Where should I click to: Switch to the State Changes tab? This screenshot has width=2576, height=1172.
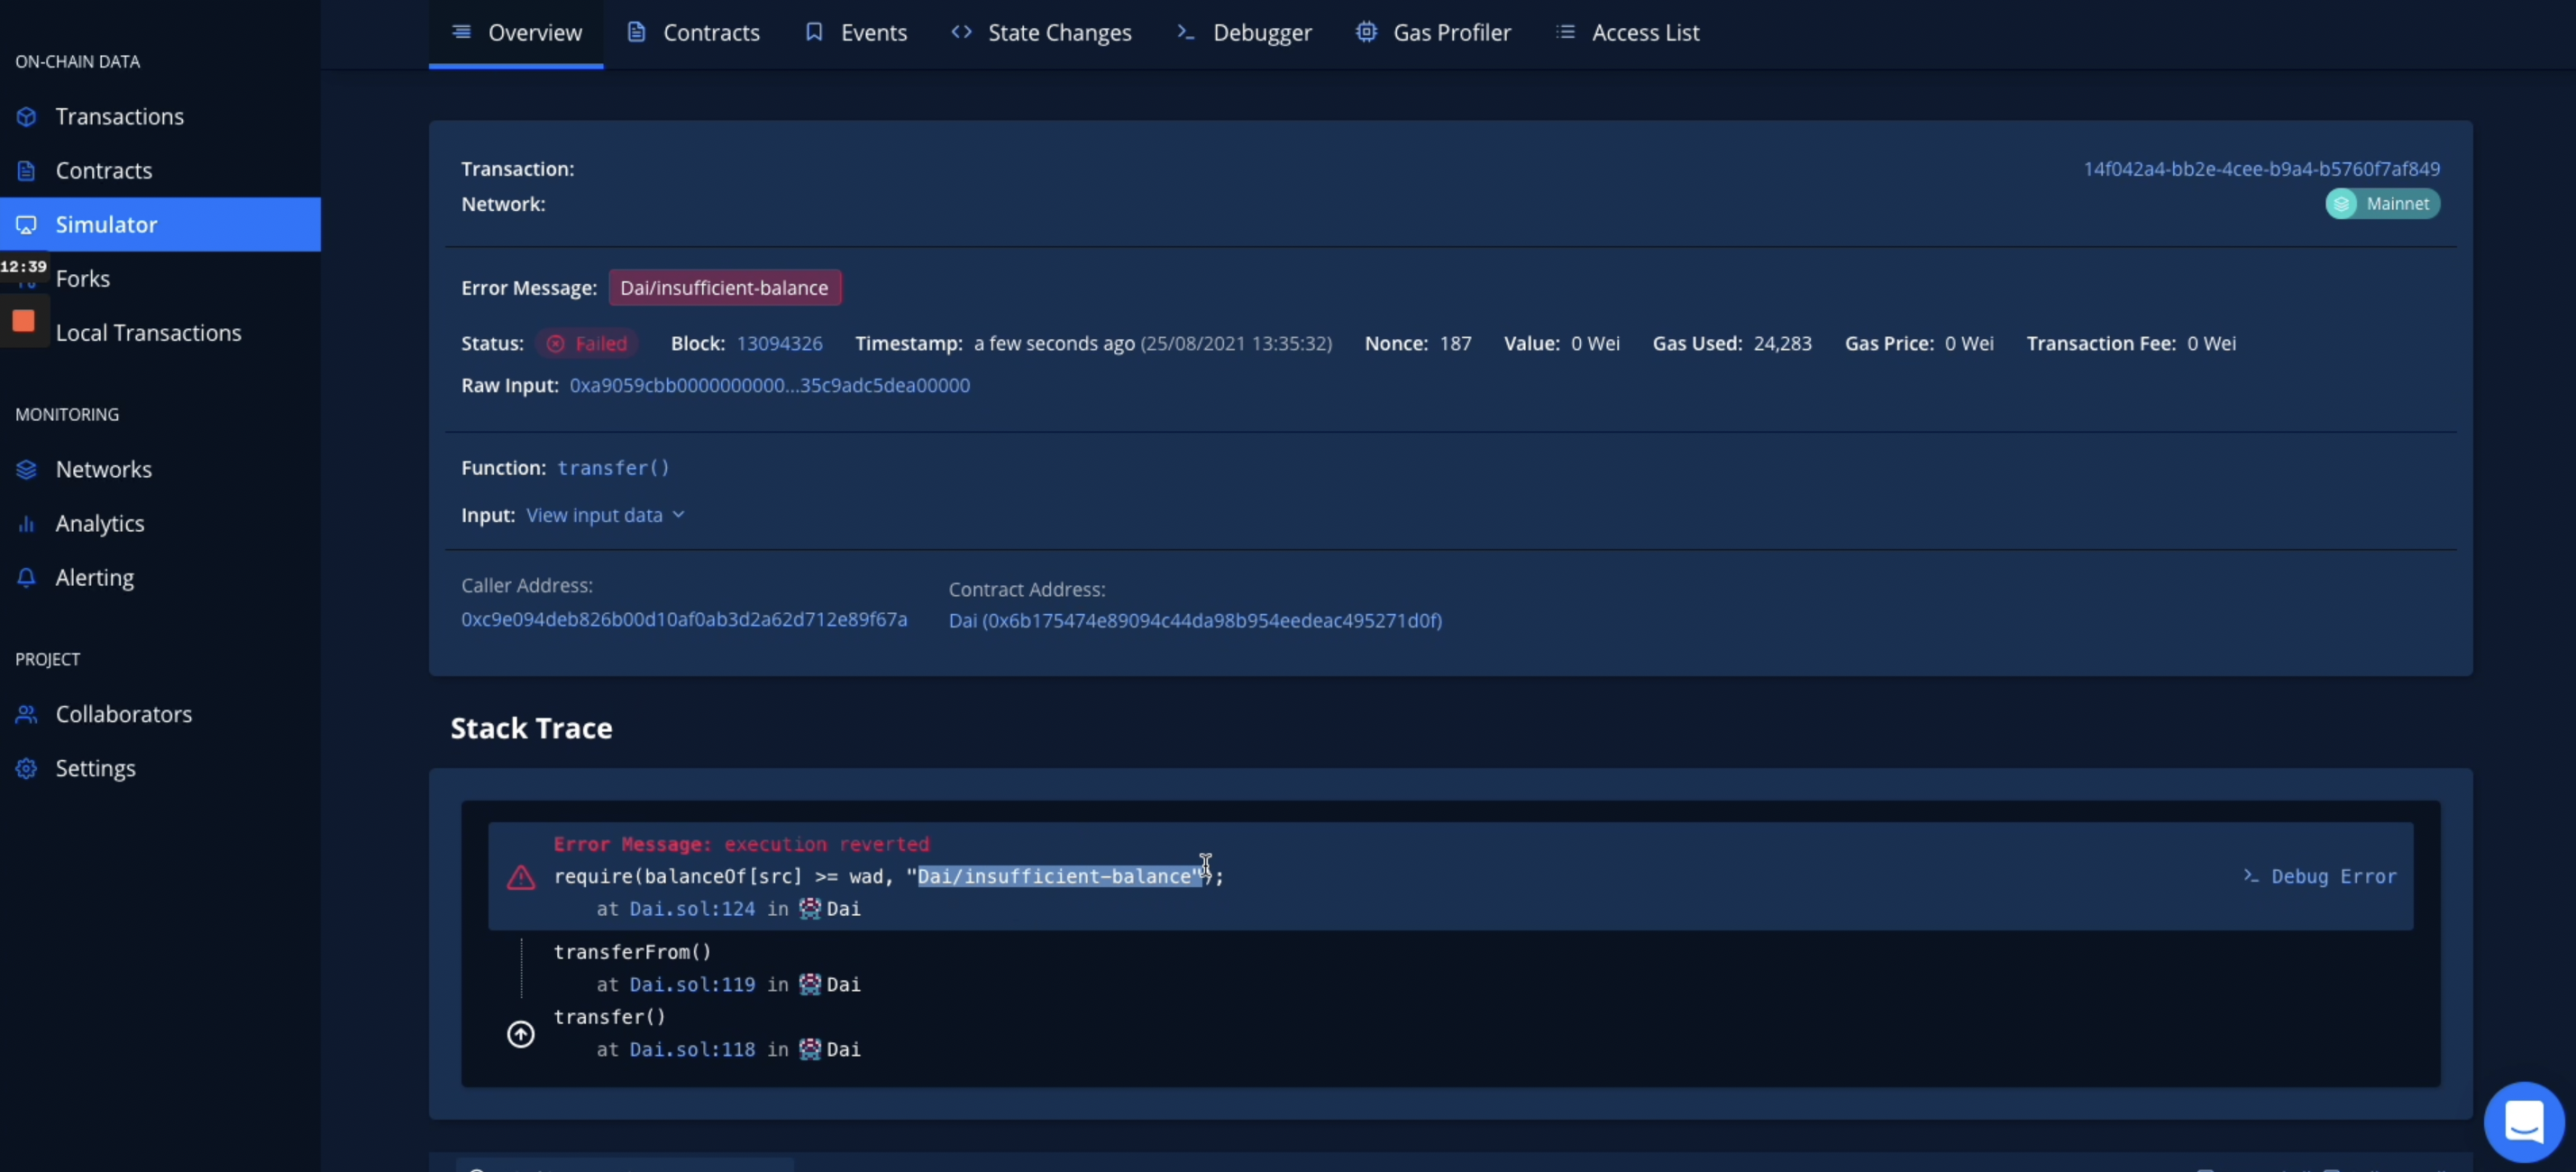[1041, 32]
